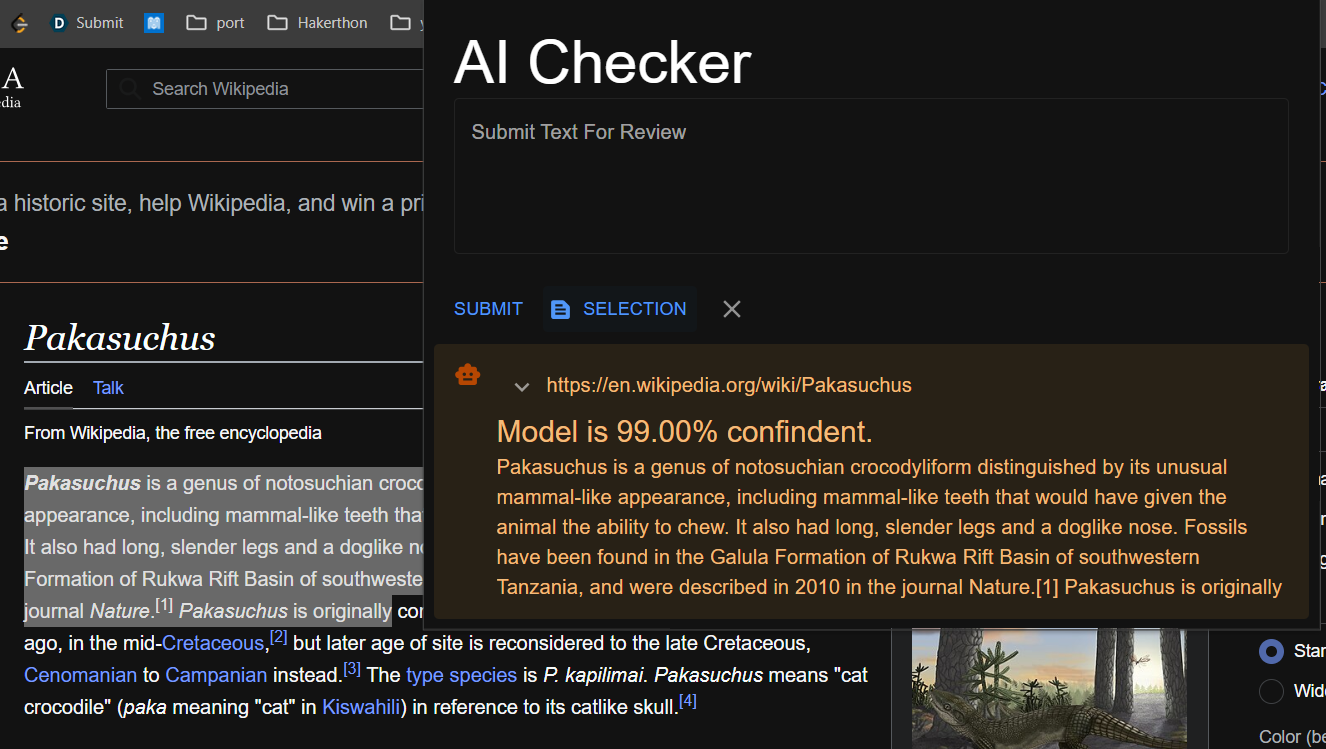Viewport: 1326px width, 749px height.
Task: Click the SUBMIT button in AI Checker
Action: click(x=488, y=309)
